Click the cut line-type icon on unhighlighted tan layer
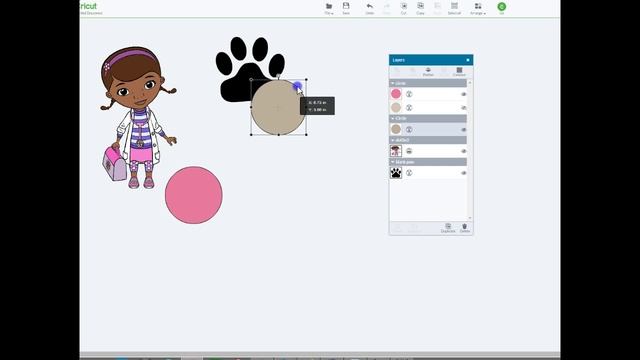 click(x=409, y=108)
